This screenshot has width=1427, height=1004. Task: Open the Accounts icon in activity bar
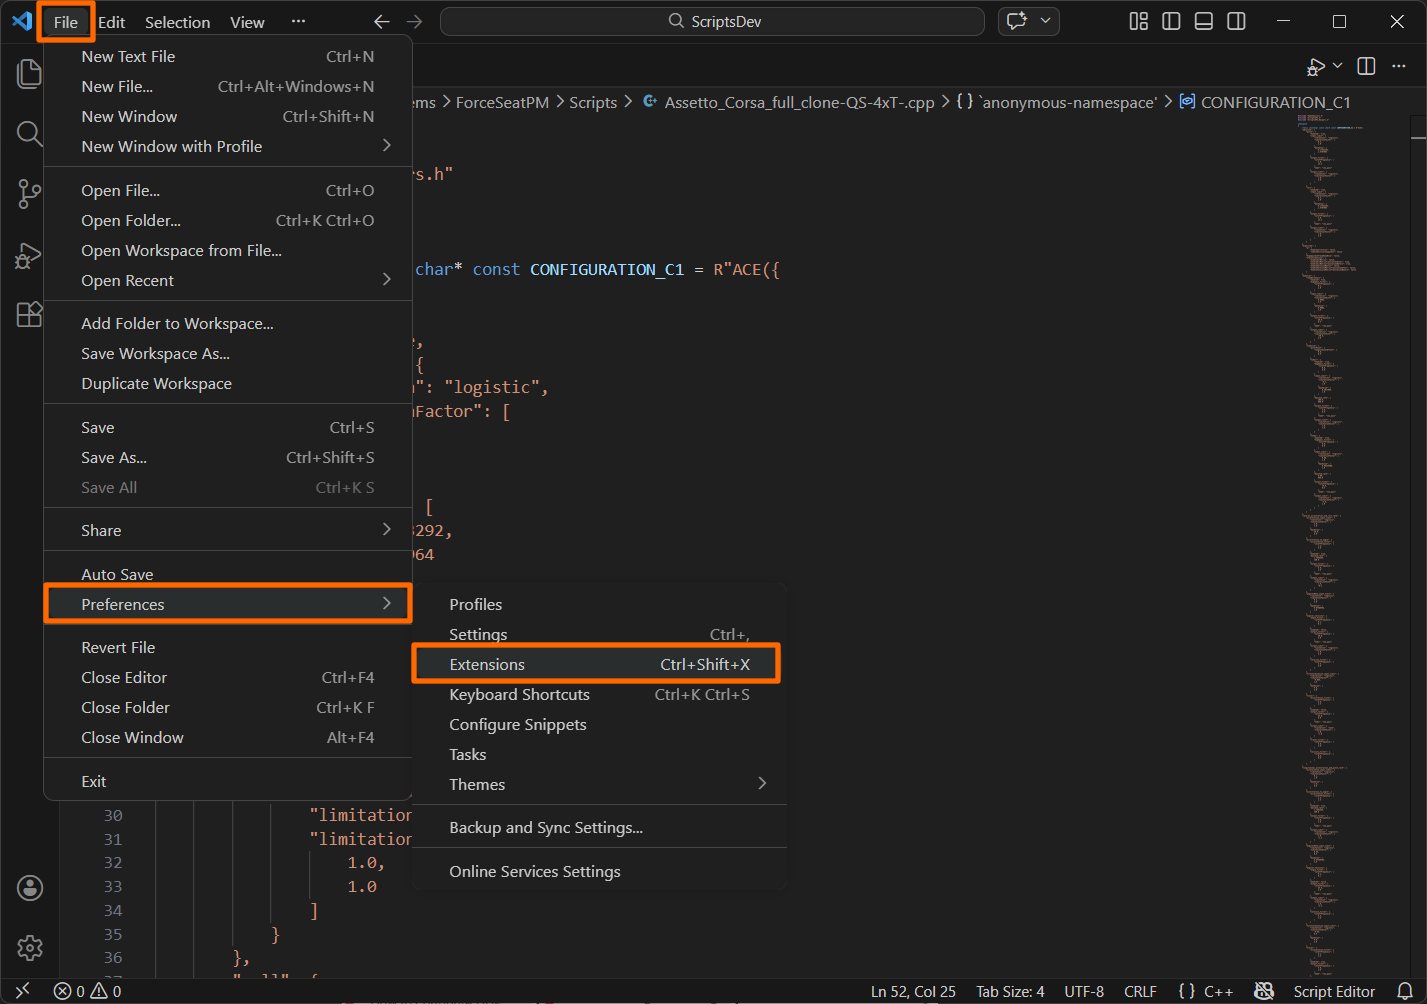(x=30, y=887)
